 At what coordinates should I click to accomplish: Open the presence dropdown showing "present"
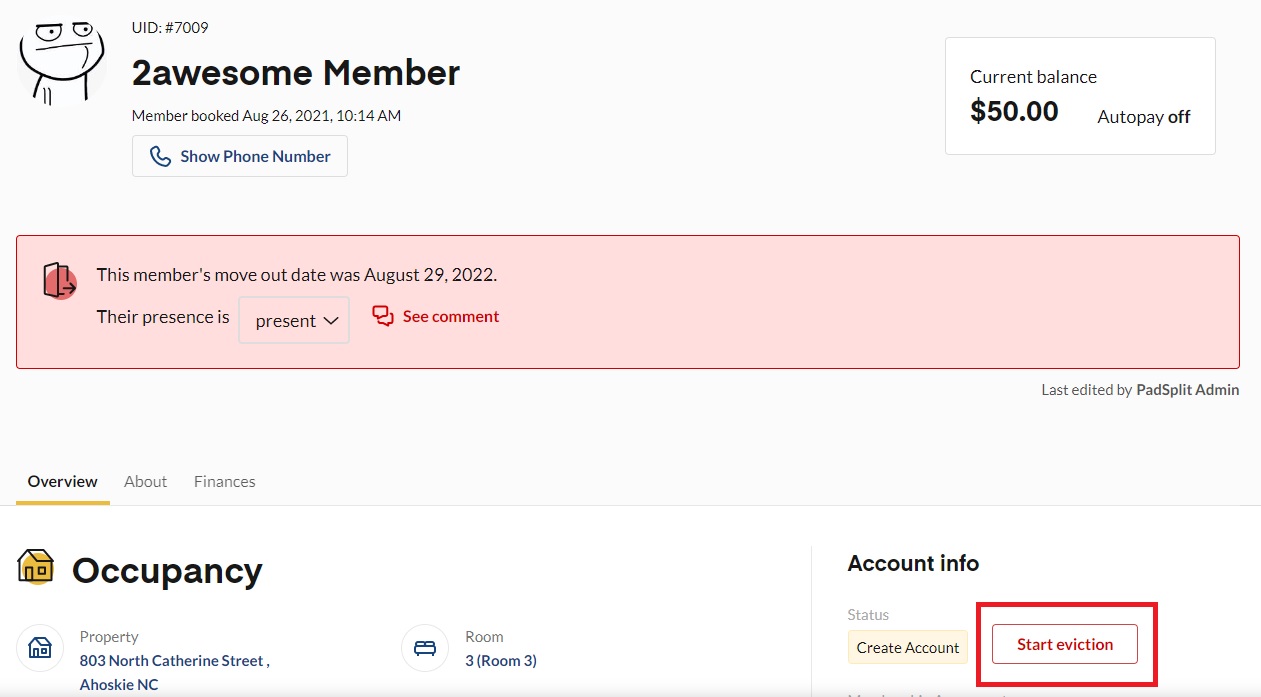point(293,320)
